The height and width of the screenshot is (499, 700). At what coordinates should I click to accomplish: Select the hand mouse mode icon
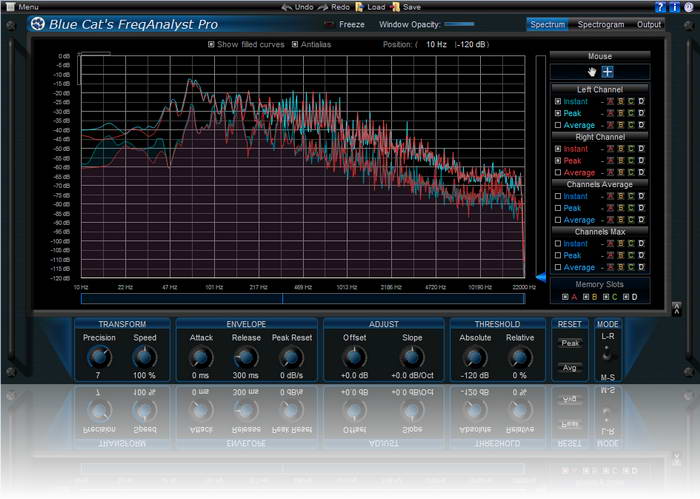tap(591, 72)
